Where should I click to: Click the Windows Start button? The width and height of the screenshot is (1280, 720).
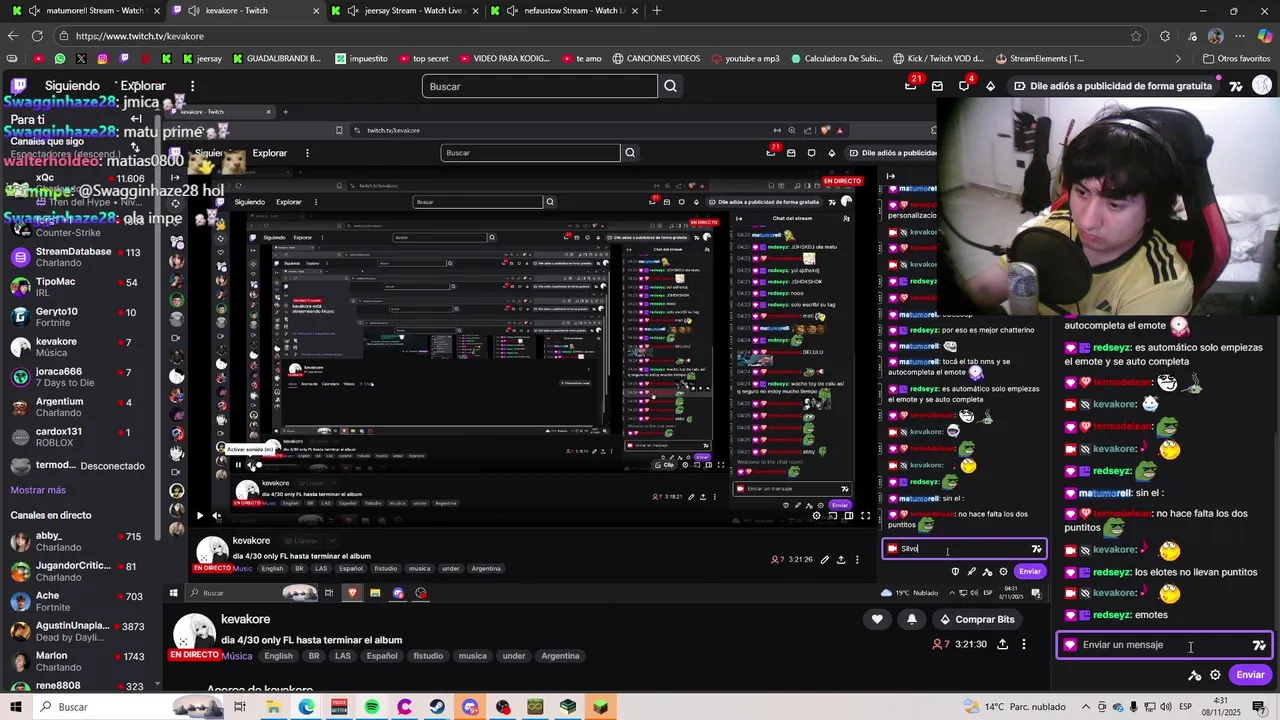point(17,707)
